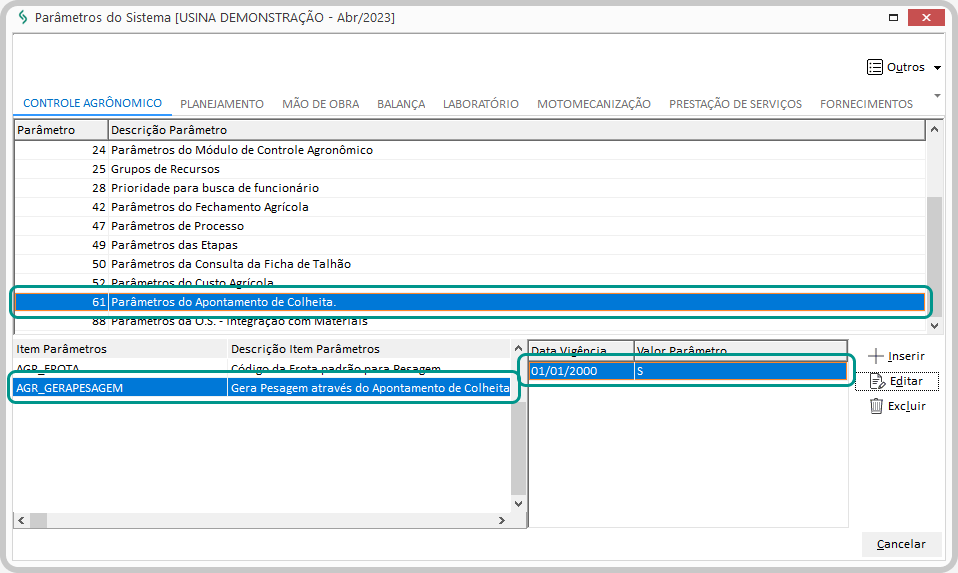The image size is (958, 573).
Task: Click the Excluir trash icon
Action: pos(876,406)
